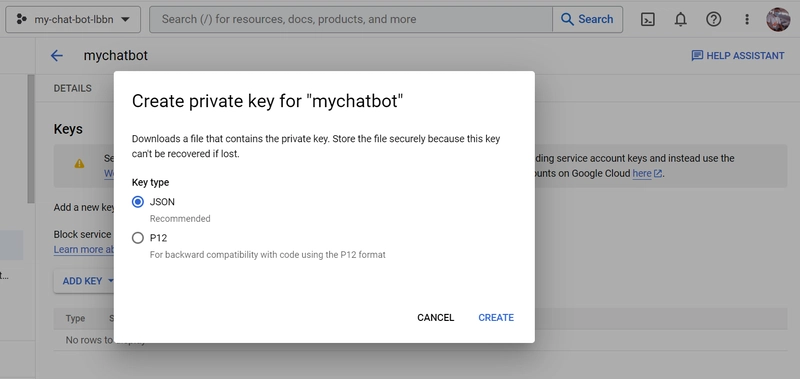The height and width of the screenshot is (379, 800).
Task: Open the help question mark icon
Action: pos(713,19)
